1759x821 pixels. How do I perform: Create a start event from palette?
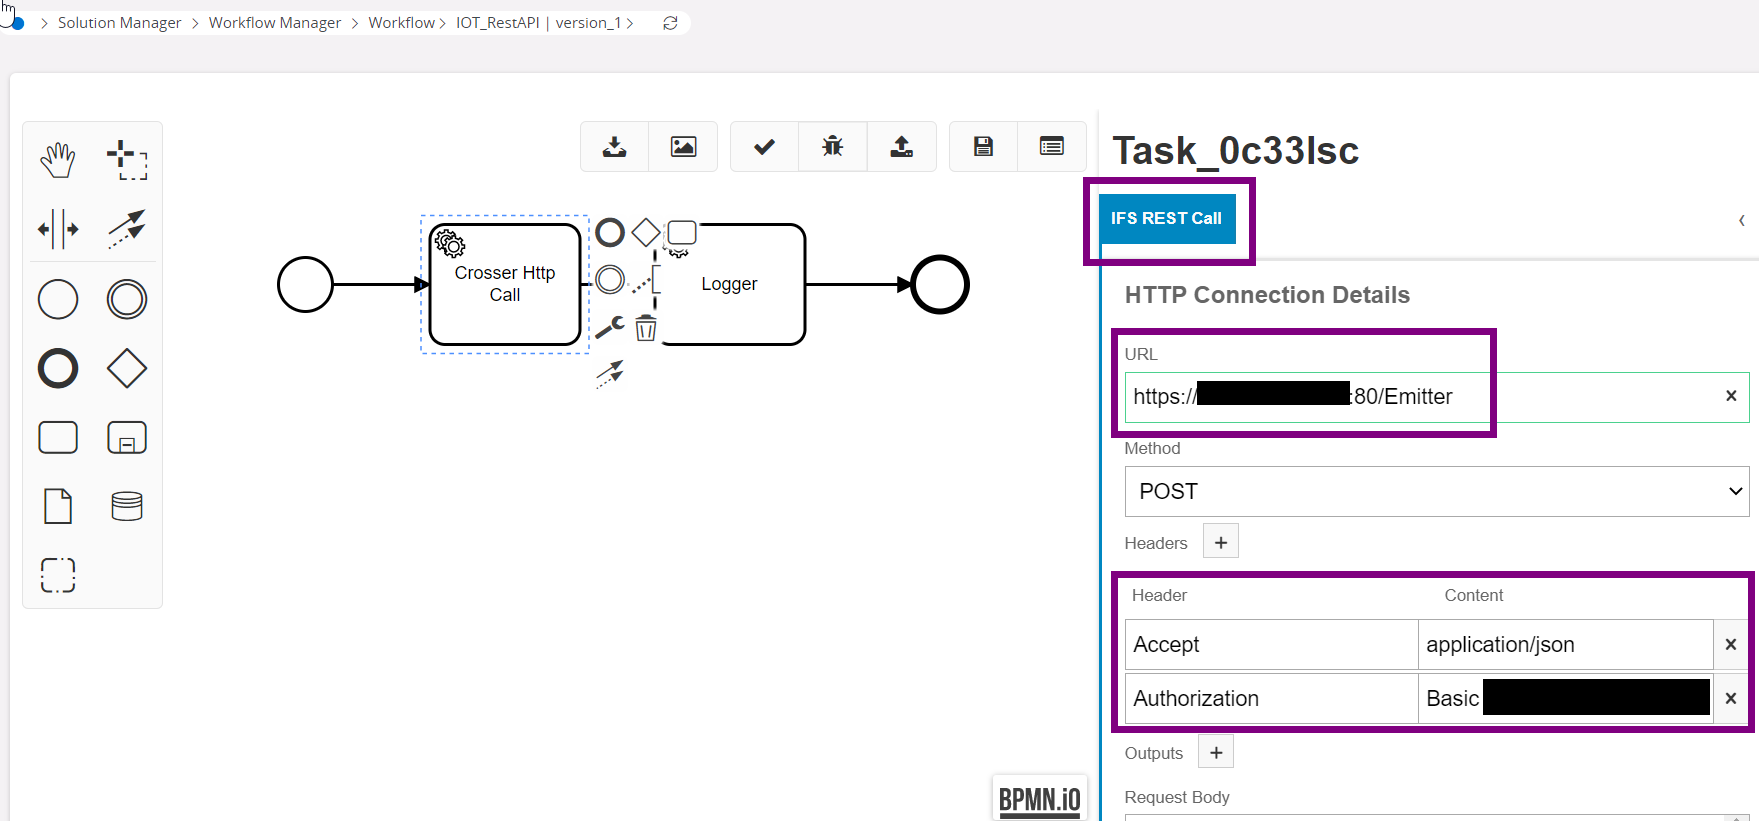pyautogui.click(x=58, y=299)
